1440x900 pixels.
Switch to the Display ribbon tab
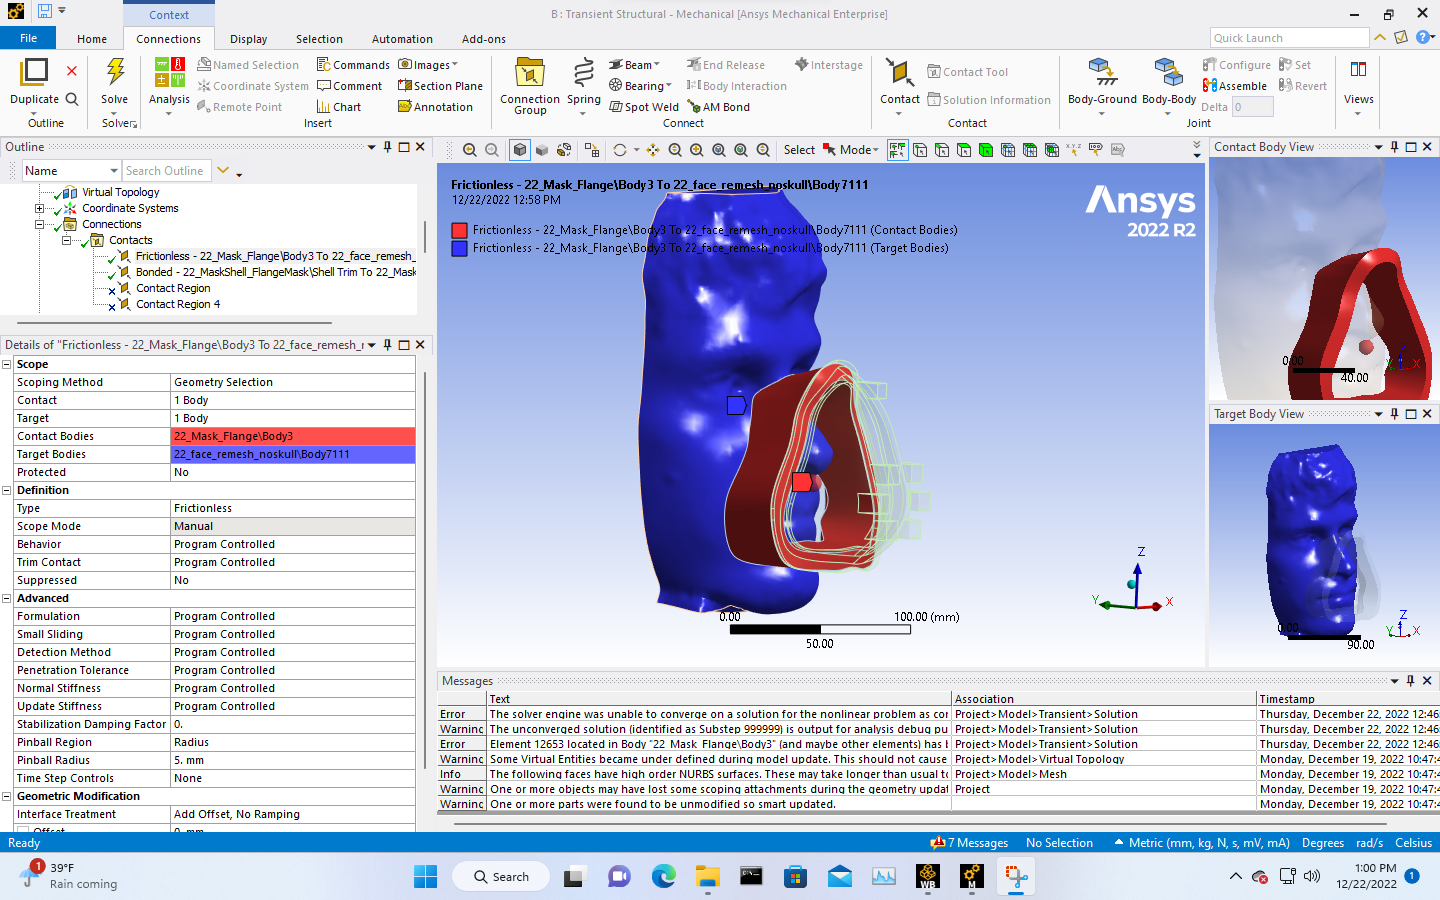[249, 39]
